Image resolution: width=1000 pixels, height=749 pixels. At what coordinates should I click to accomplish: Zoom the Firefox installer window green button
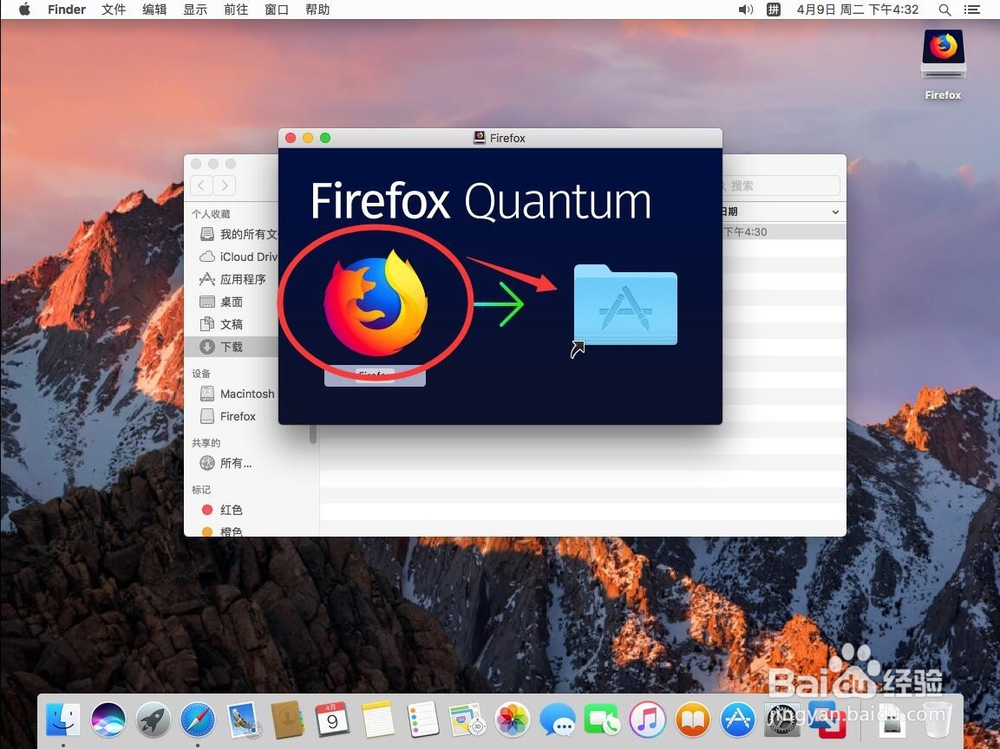click(x=325, y=138)
